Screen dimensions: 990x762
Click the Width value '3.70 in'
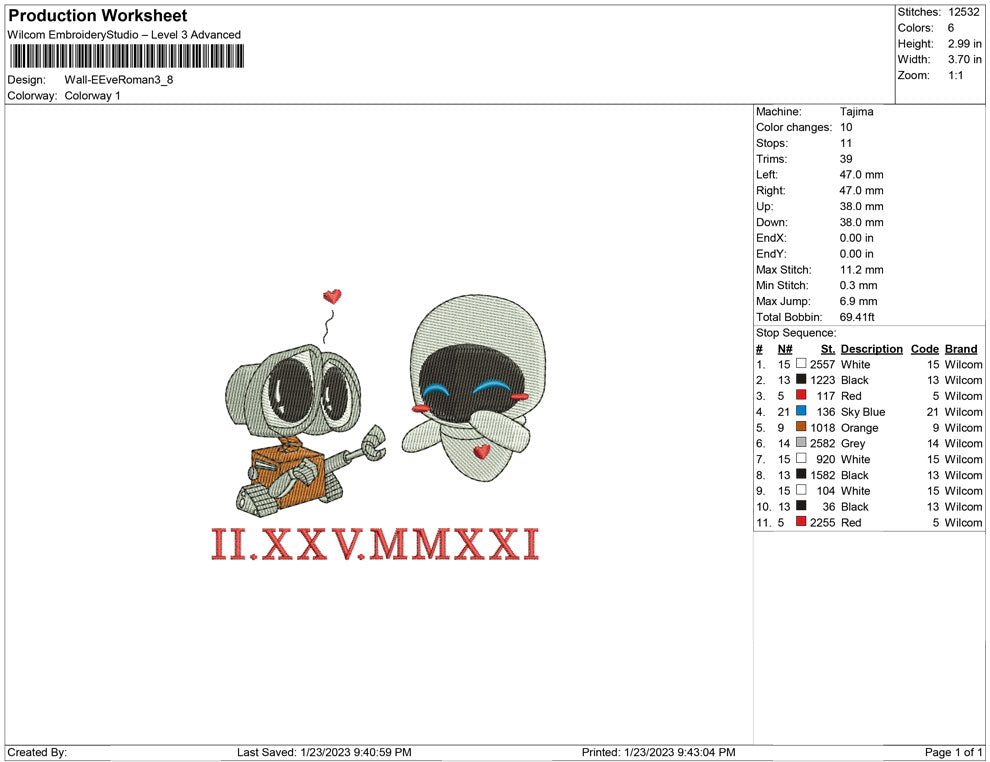pyautogui.click(x=965, y=59)
